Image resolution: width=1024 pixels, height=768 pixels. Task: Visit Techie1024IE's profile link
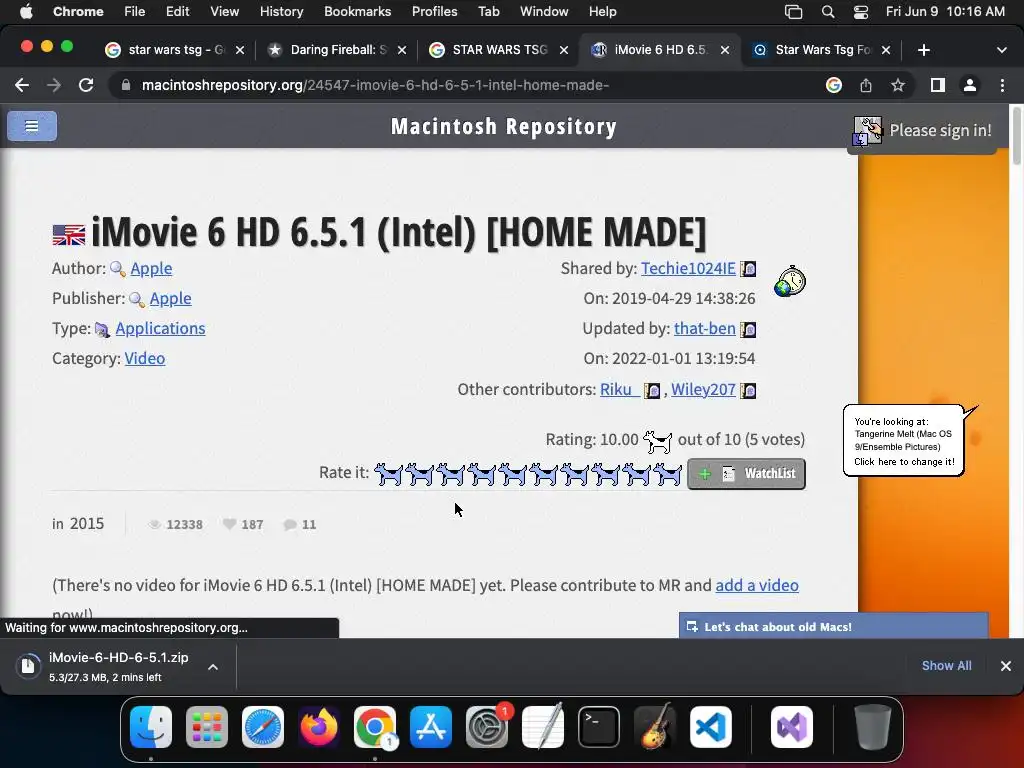[x=688, y=268]
